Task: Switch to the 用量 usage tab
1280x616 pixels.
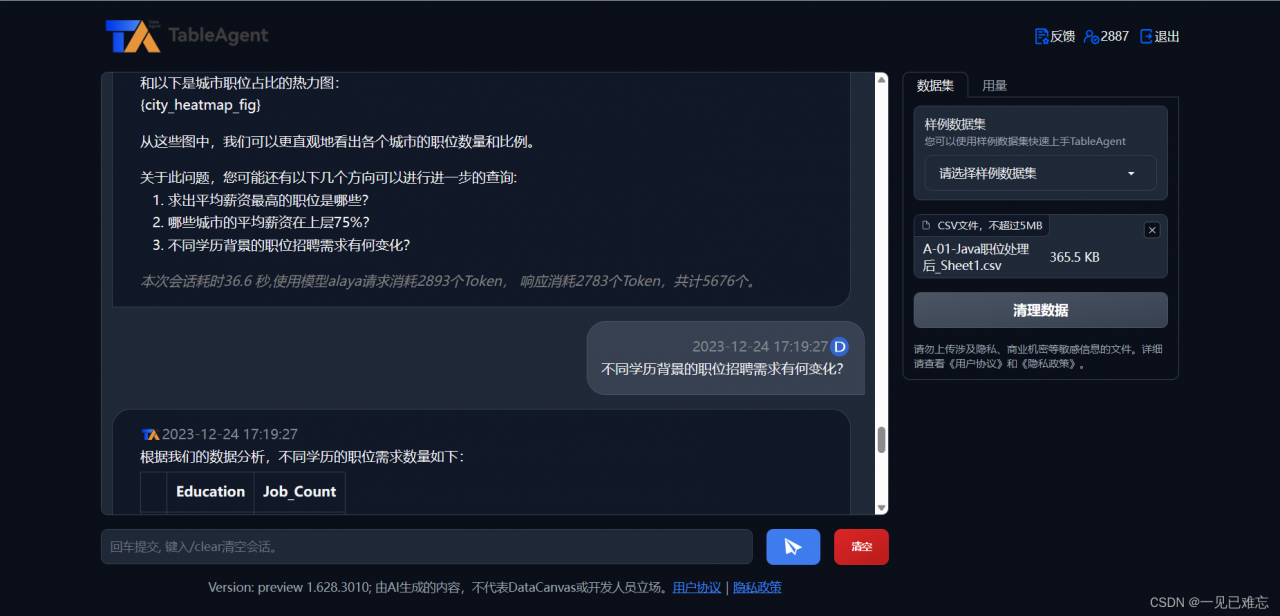Action: [x=995, y=85]
